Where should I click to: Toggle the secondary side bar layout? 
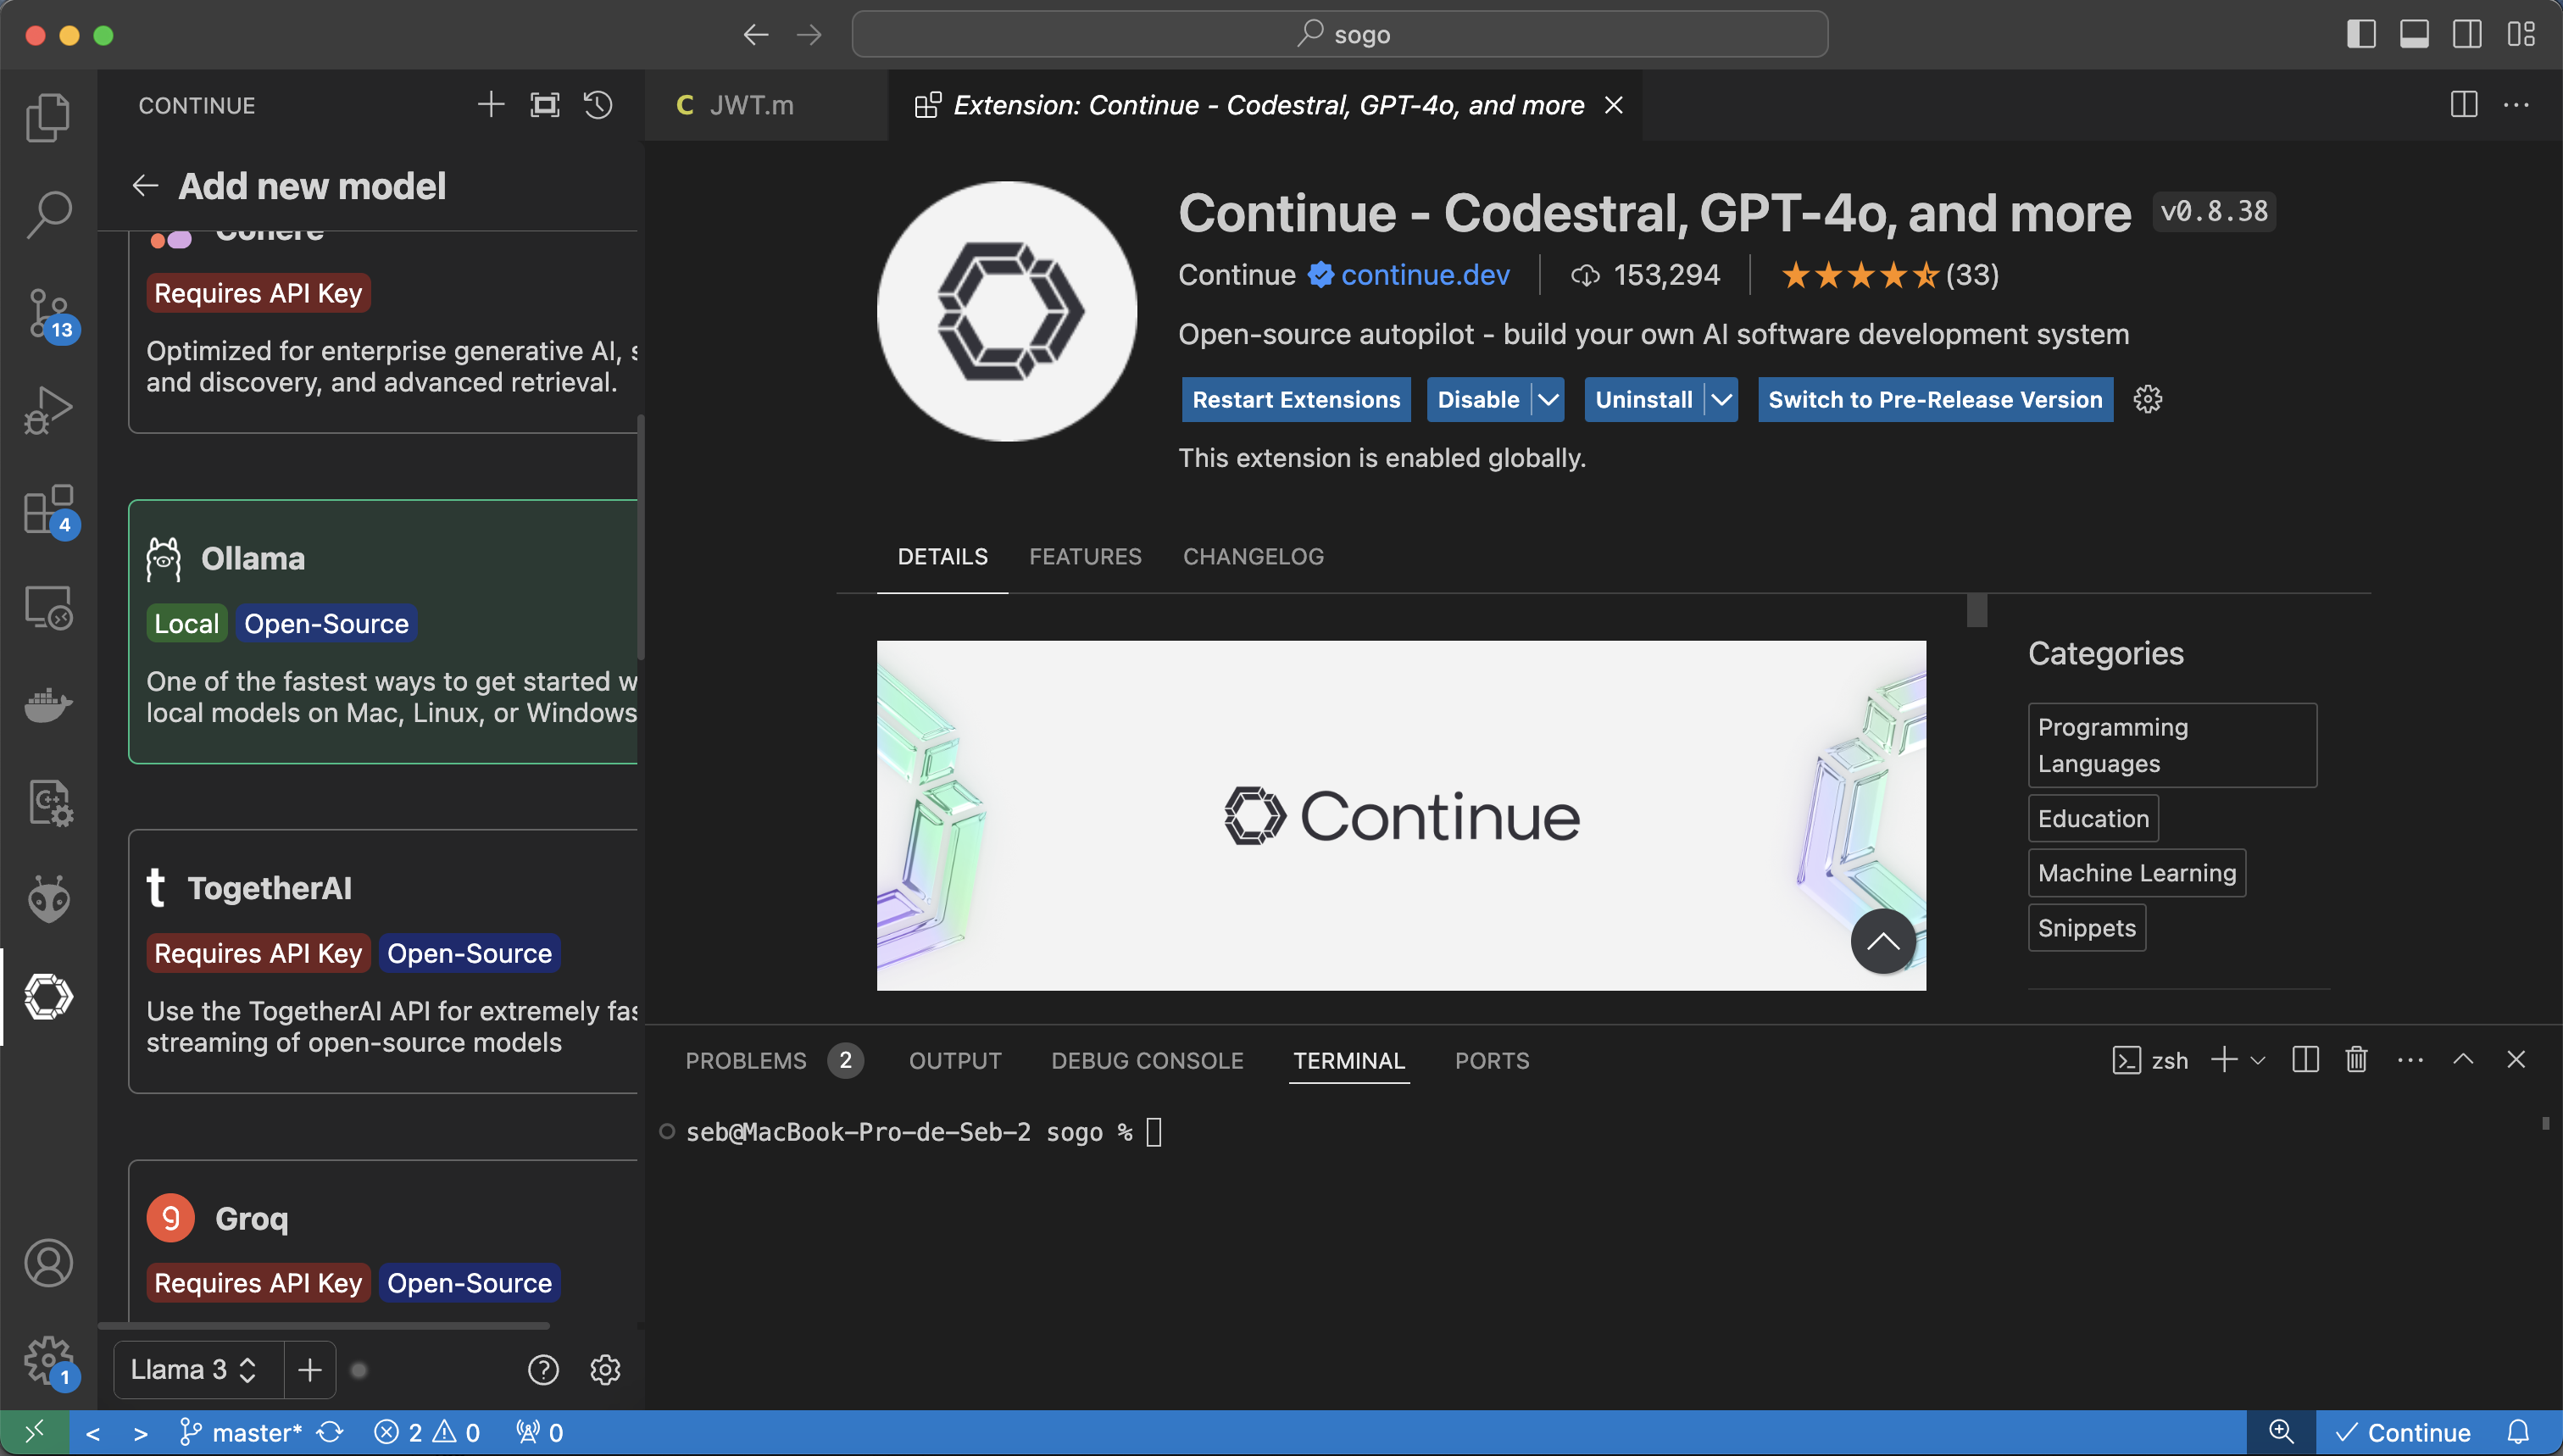coord(2467,35)
